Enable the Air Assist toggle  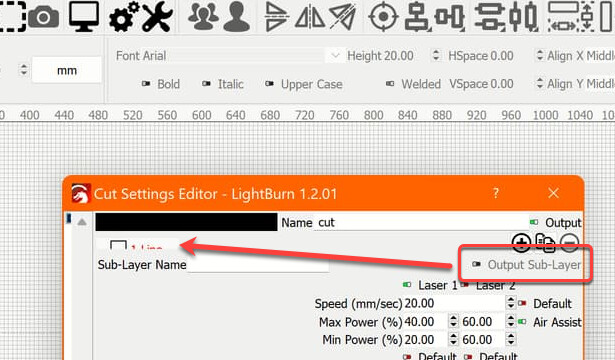pos(522,322)
